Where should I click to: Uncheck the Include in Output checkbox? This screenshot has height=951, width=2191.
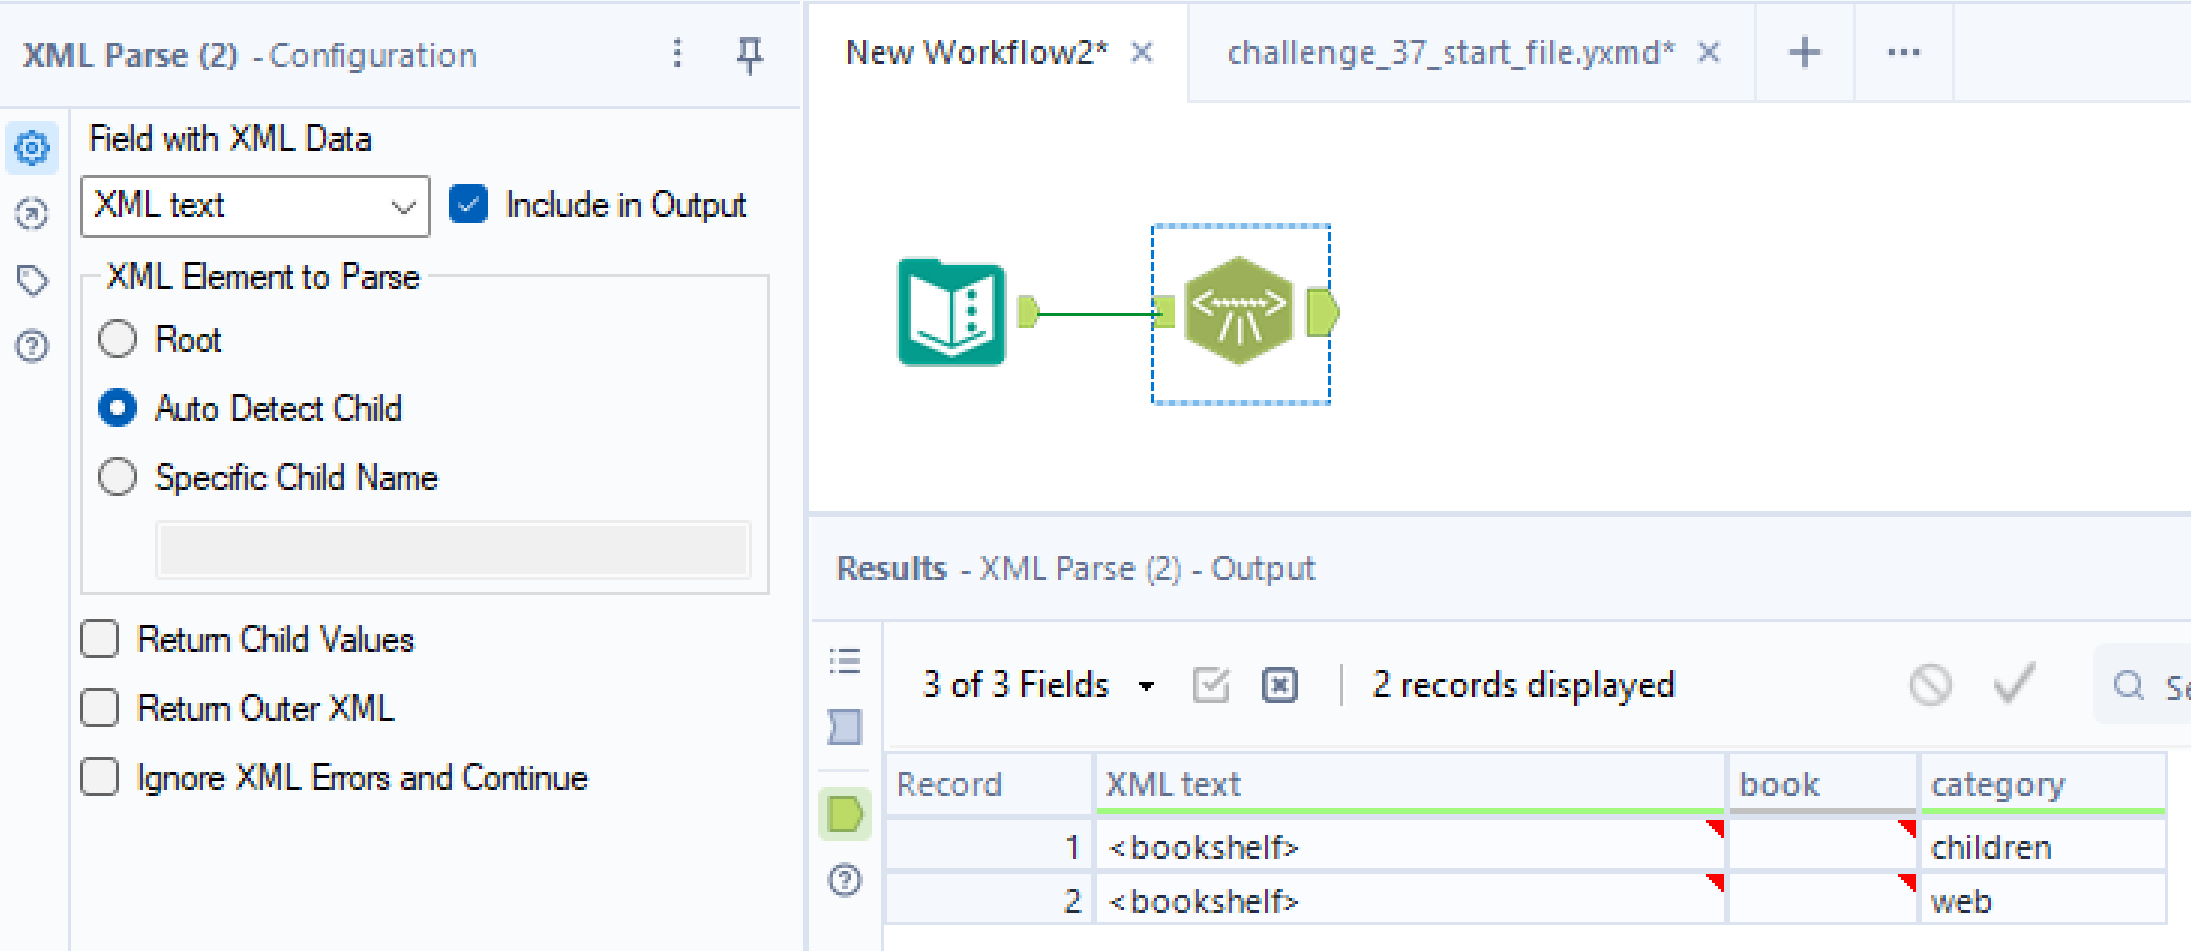click(x=468, y=204)
